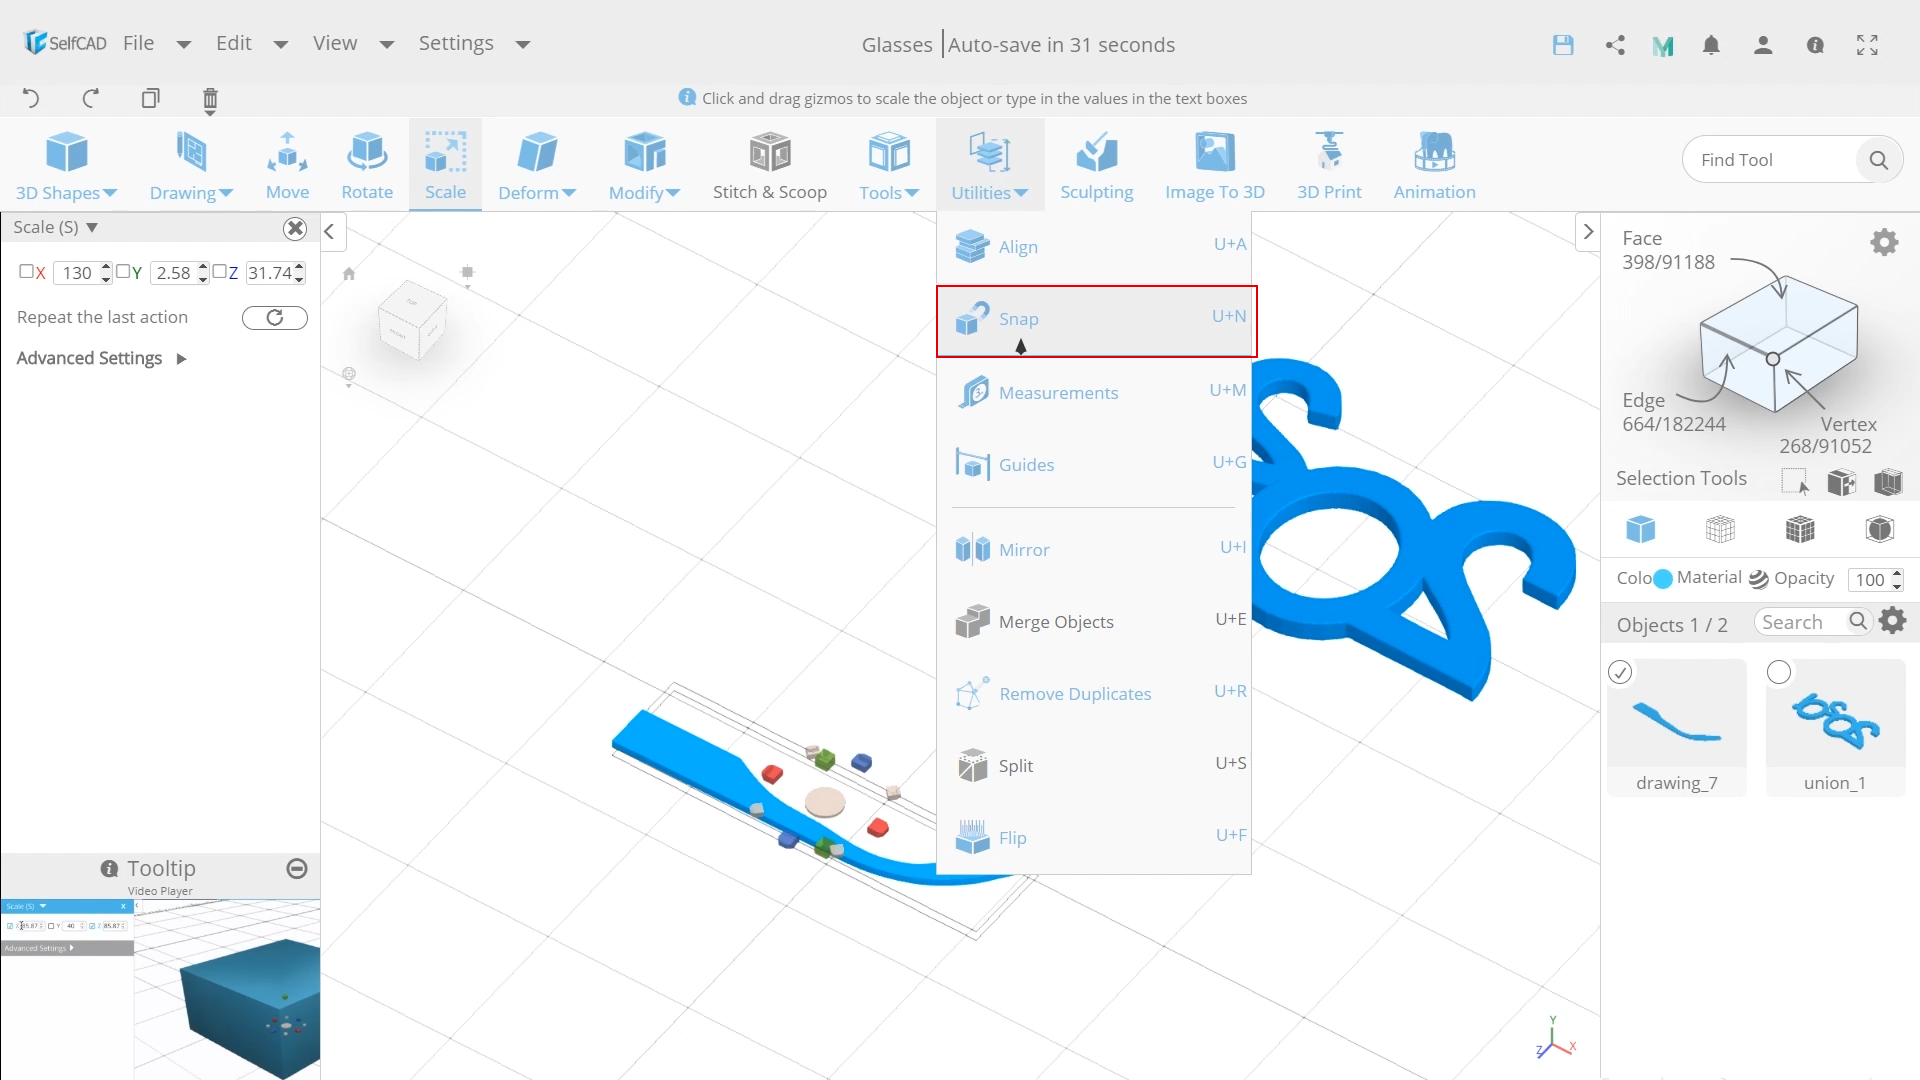The height and width of the screenshot is (1080, 1920).
Task: Open selection settings gear icon
Action: [x=1884, y=242]
